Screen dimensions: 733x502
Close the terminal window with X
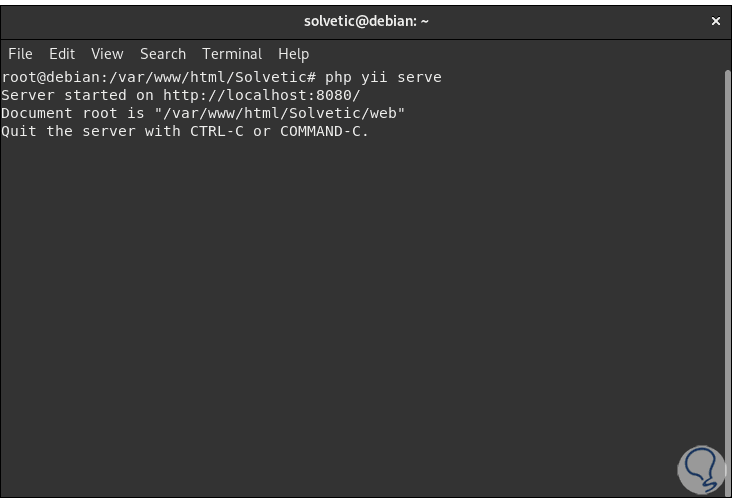point(716,21)
